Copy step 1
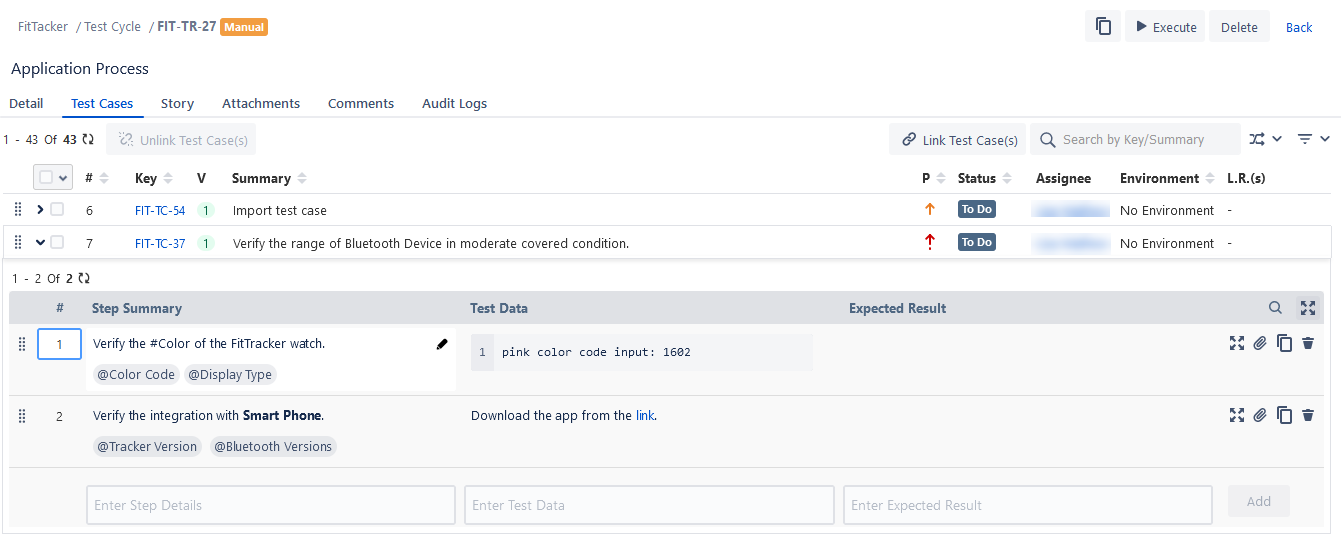Image resolution: width=1341 pixels, height=538 pixels. point(1285,343)
